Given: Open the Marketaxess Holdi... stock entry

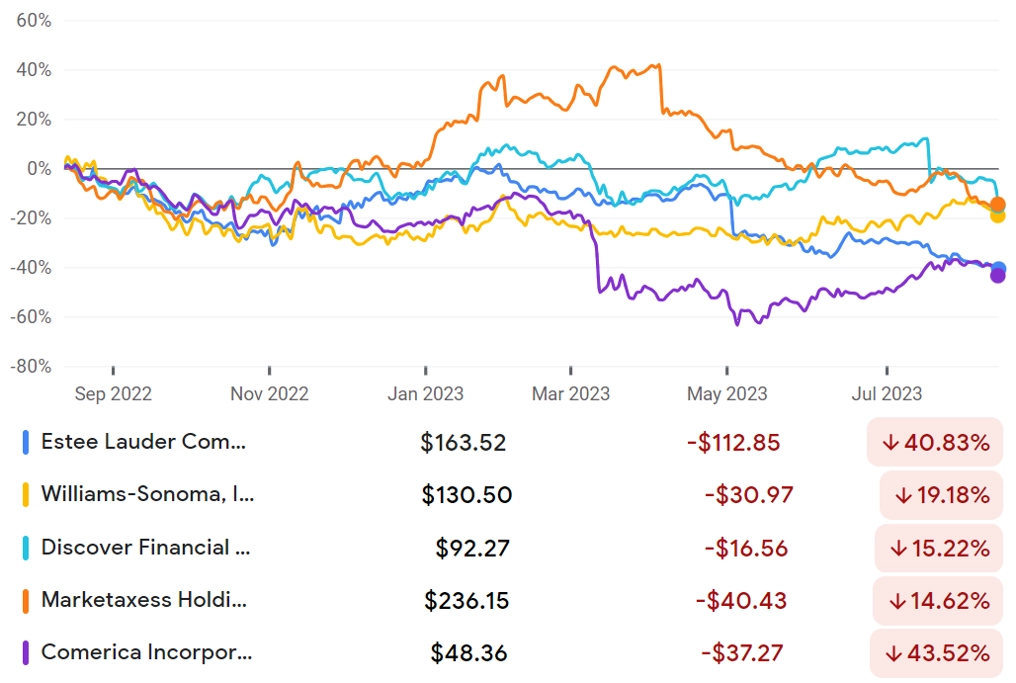Looking at the screenshot, I should click(144, 600).
